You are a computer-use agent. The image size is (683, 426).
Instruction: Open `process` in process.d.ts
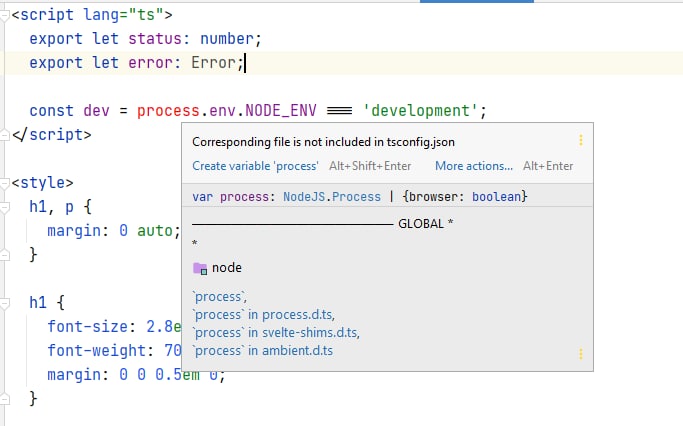[x=263, y=315]
